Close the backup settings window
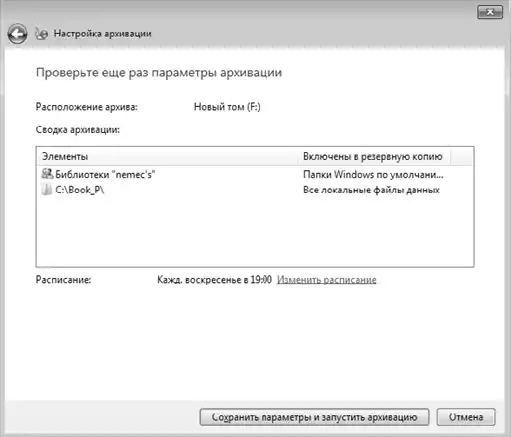This screenshot has height=437, width=511. pyautogui.click(x=490, y=12)
